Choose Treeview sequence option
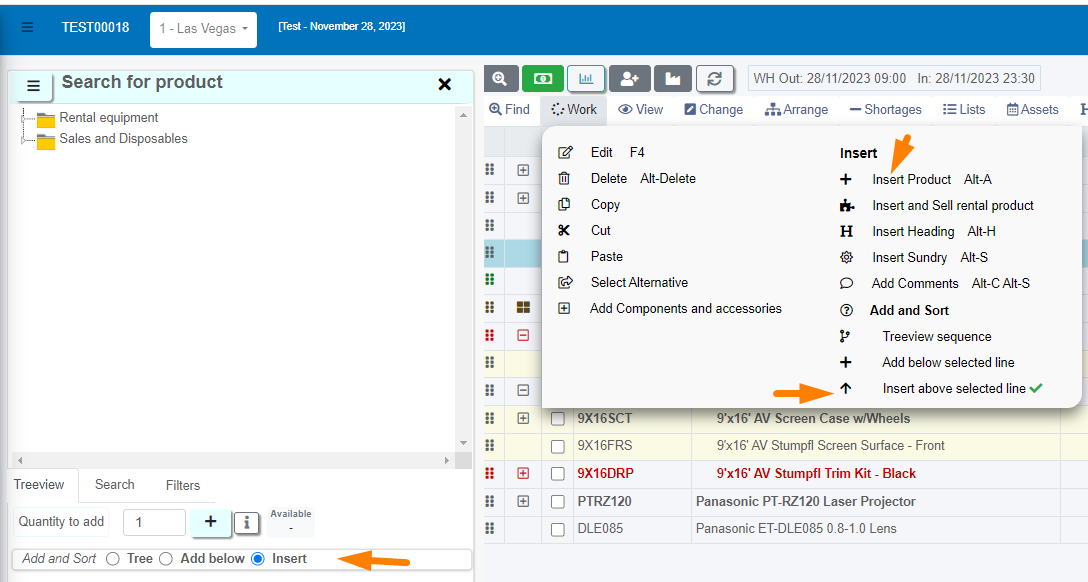 click(x=915, y=337)
